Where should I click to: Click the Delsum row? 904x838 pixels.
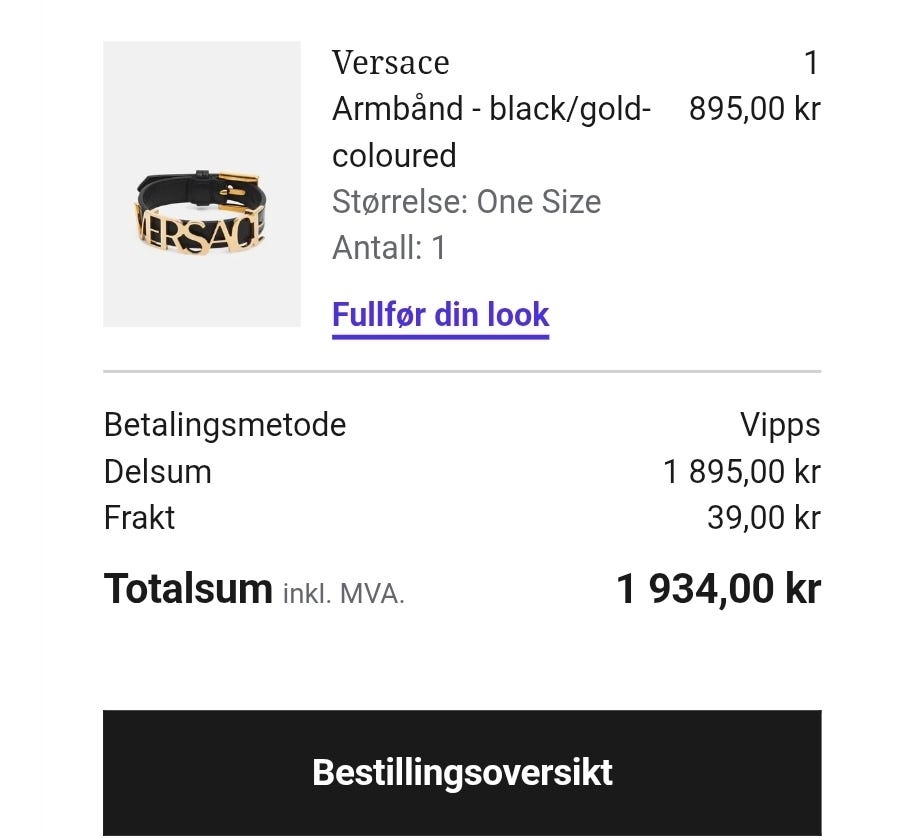pyautogui.click(x=158, y=471)
